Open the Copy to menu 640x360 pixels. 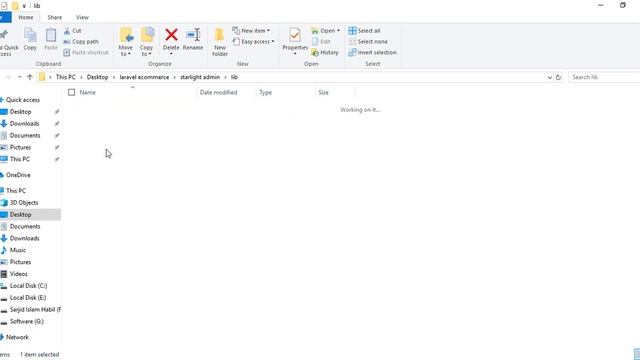coord(147,42)
